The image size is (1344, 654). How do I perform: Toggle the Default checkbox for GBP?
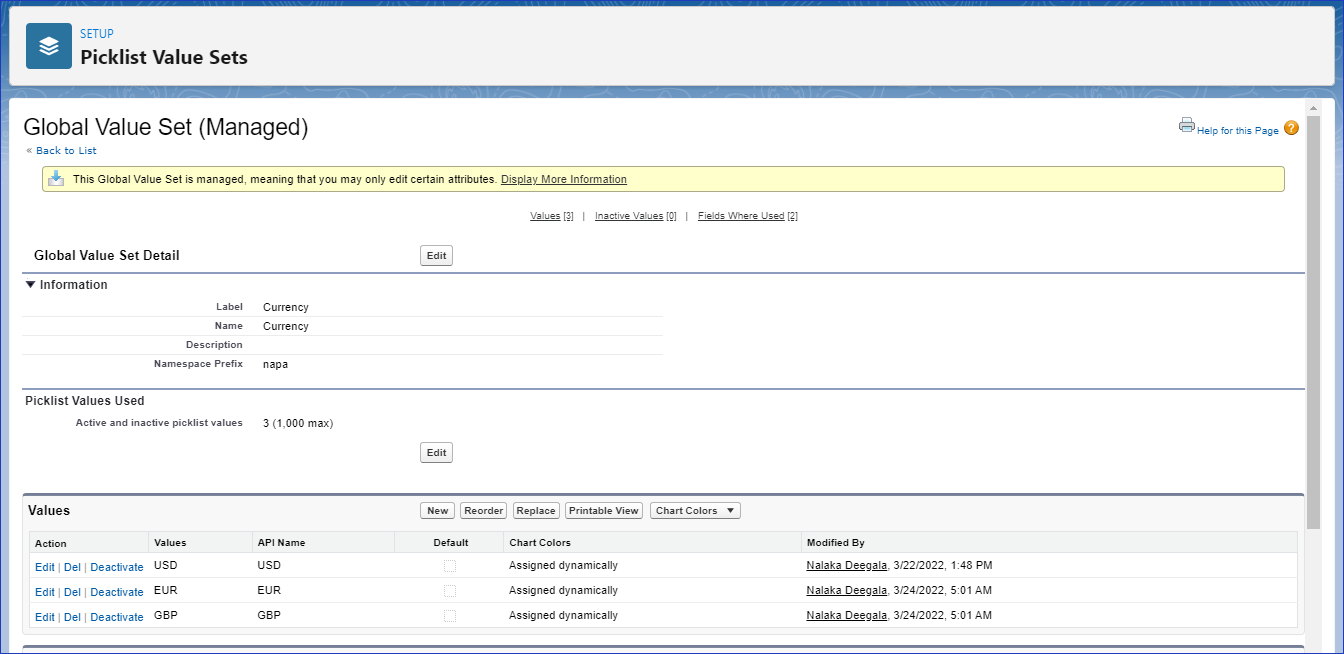point(450,616)
